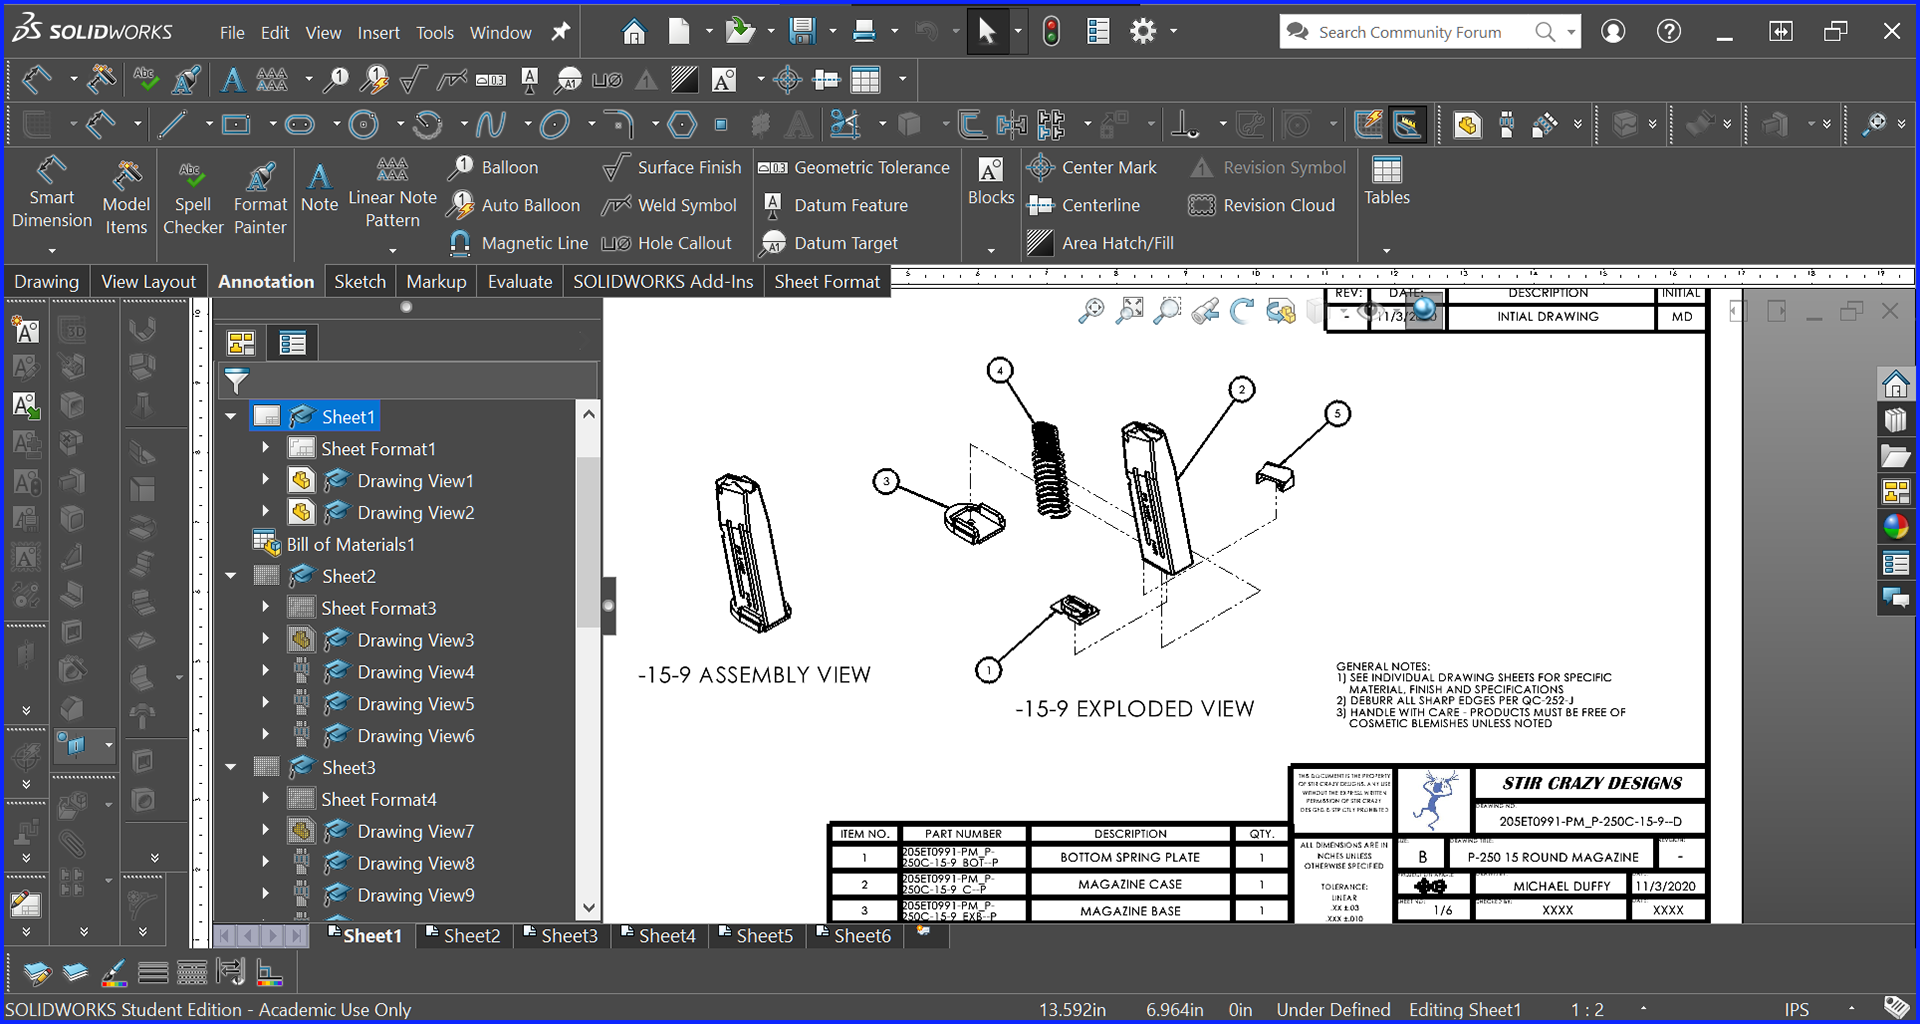Switch to the View Layout tab
Viewport: 1920px width, 1024px height.
click(x=148, y=281)
